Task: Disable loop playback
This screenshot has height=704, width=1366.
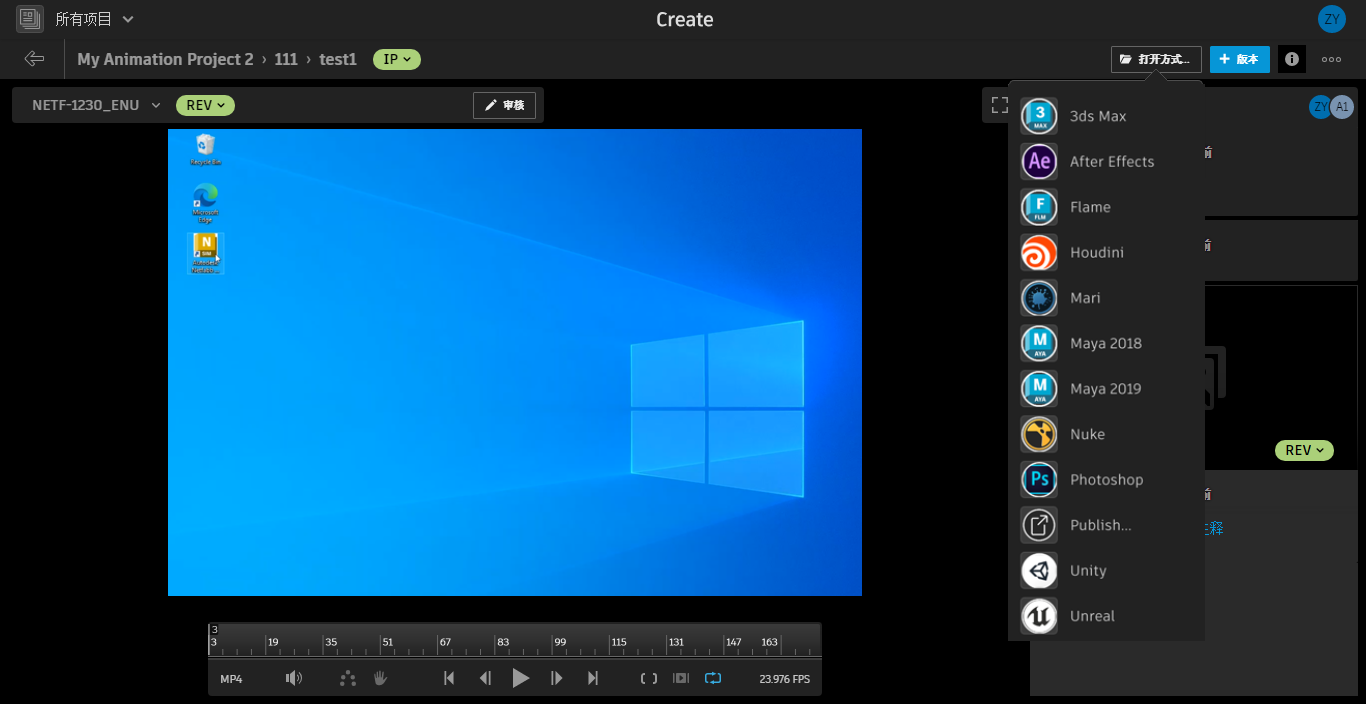Action: tap(712, 678)
